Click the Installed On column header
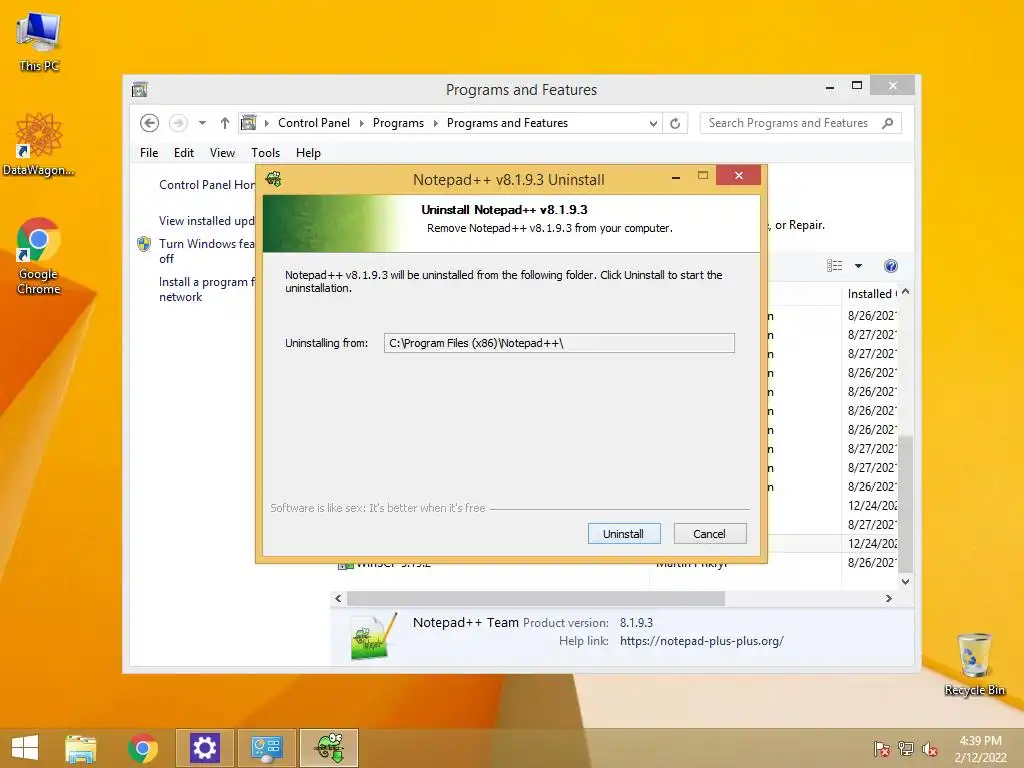 pyautogui.click(x=871, y=294)
